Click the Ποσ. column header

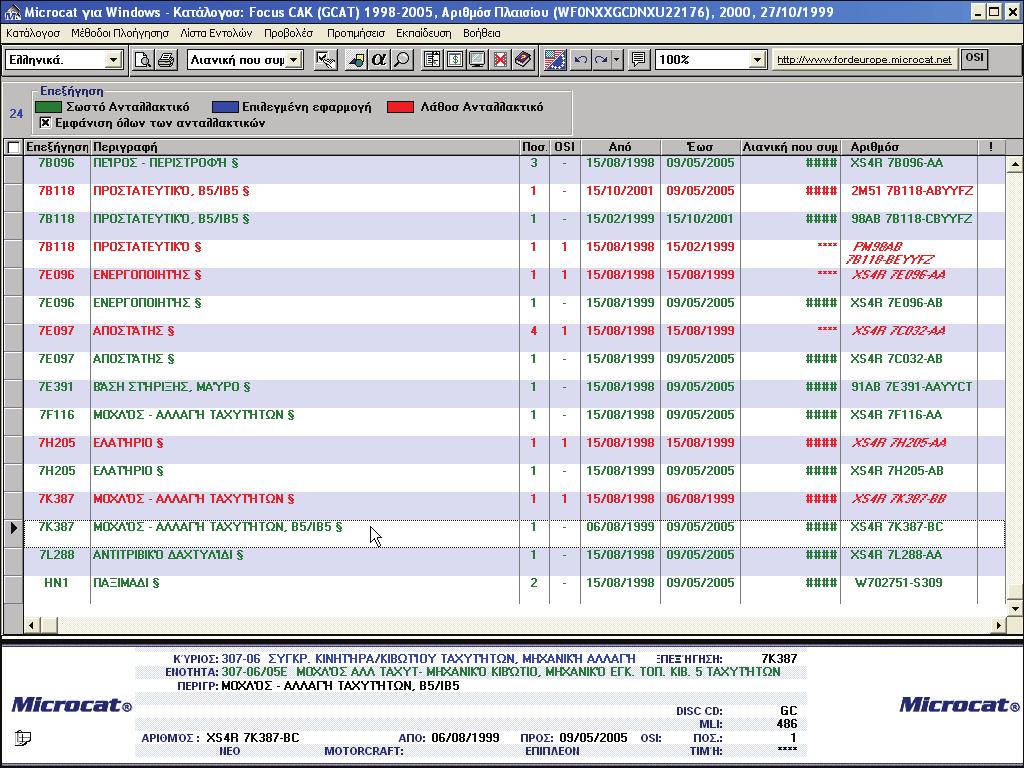(534, 147)
